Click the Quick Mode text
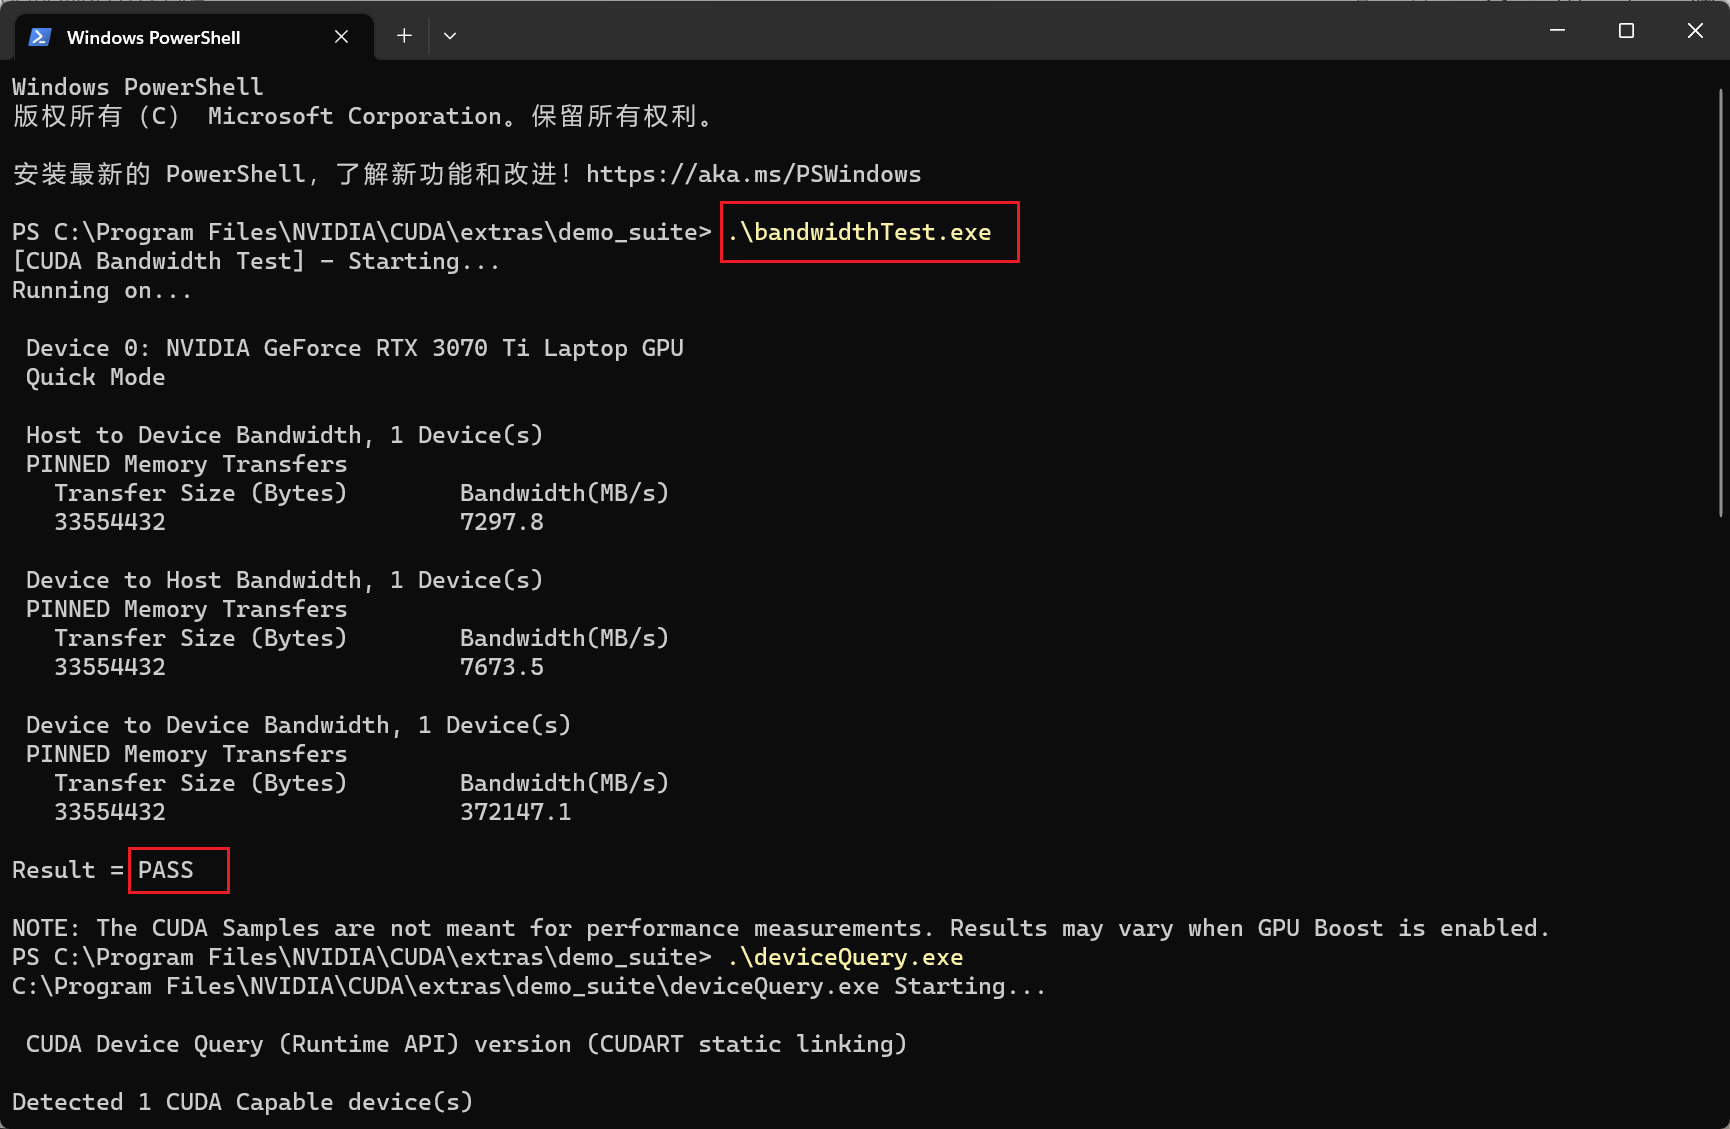The height and width of the screenshot is (1129, 1730). pos(96,377)
